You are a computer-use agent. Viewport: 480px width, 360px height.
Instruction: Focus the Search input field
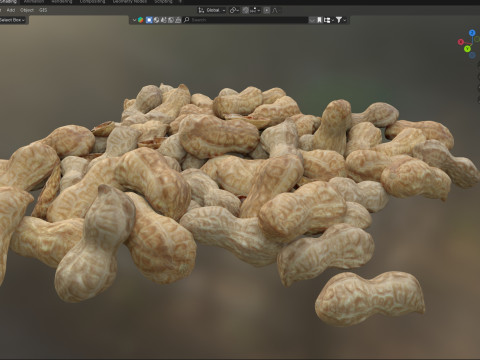[x=246, y=20]
